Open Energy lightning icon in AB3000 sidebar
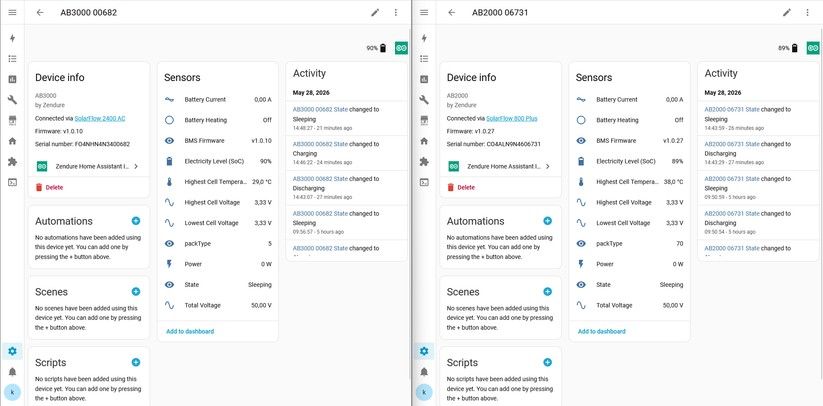Image resolution: width=823 pixels, height=406 pixels. 13,38
